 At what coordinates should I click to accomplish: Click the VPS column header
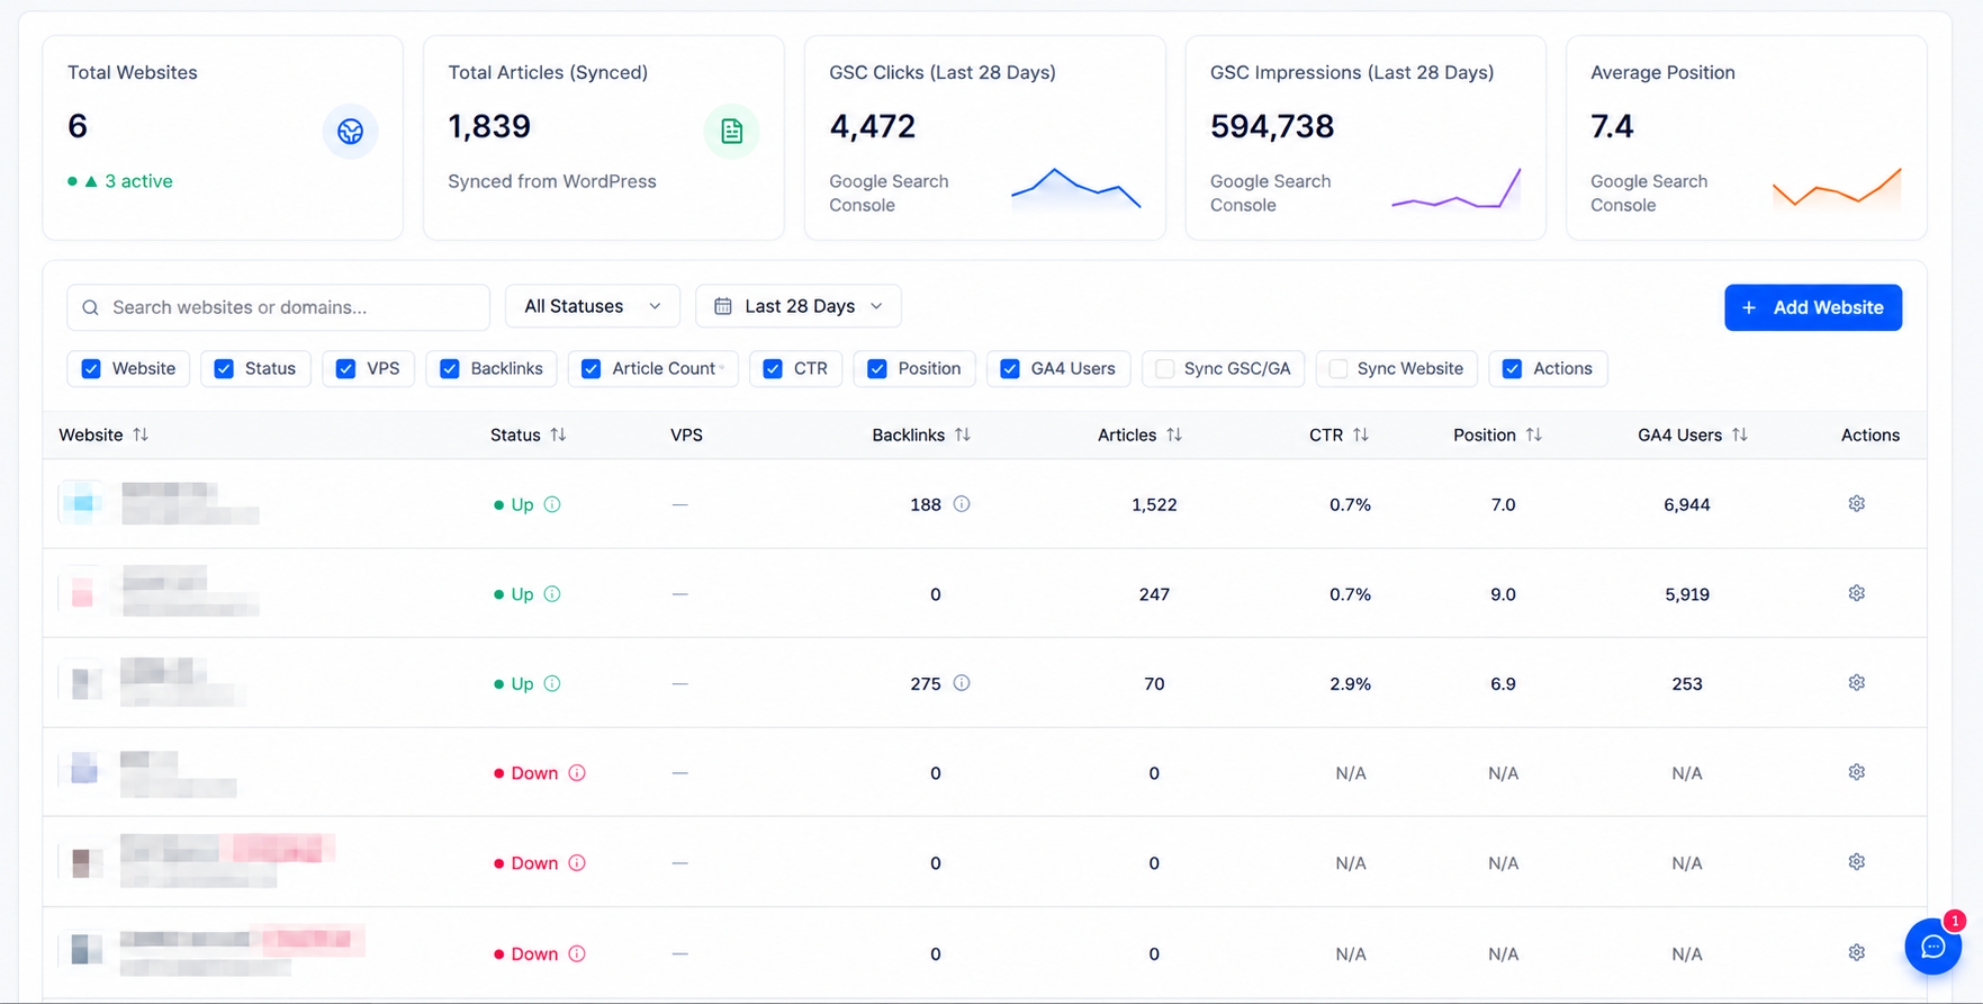pyautogui.click(x=686, y=435)
